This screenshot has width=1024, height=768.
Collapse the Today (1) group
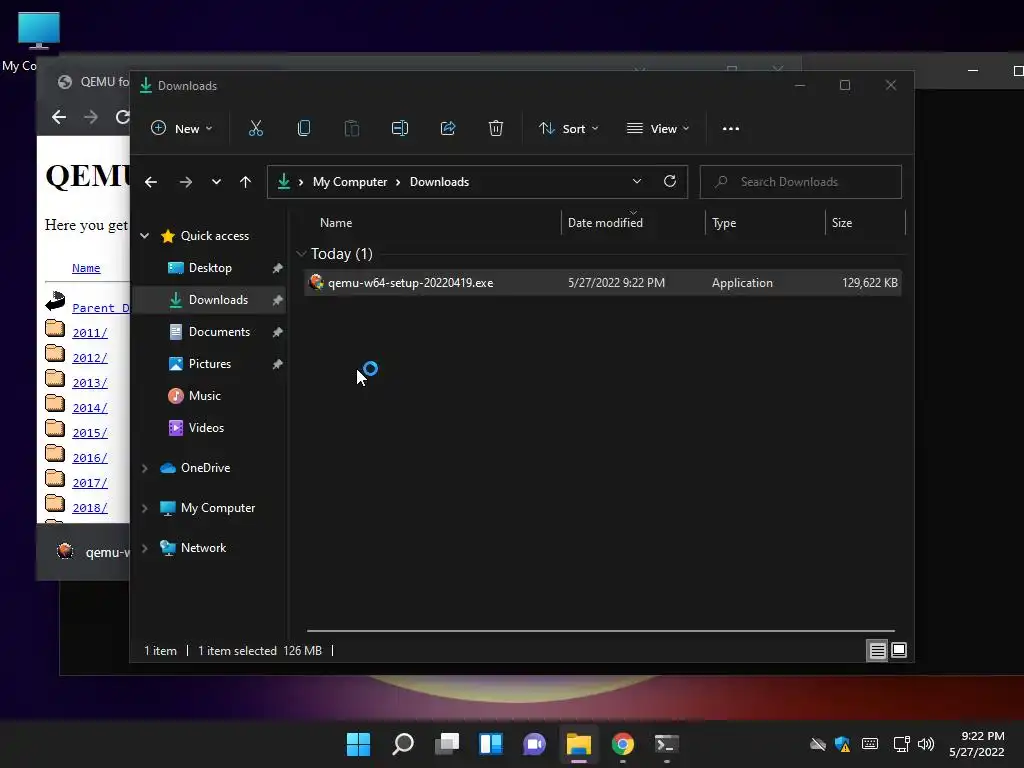pos(301,253)
